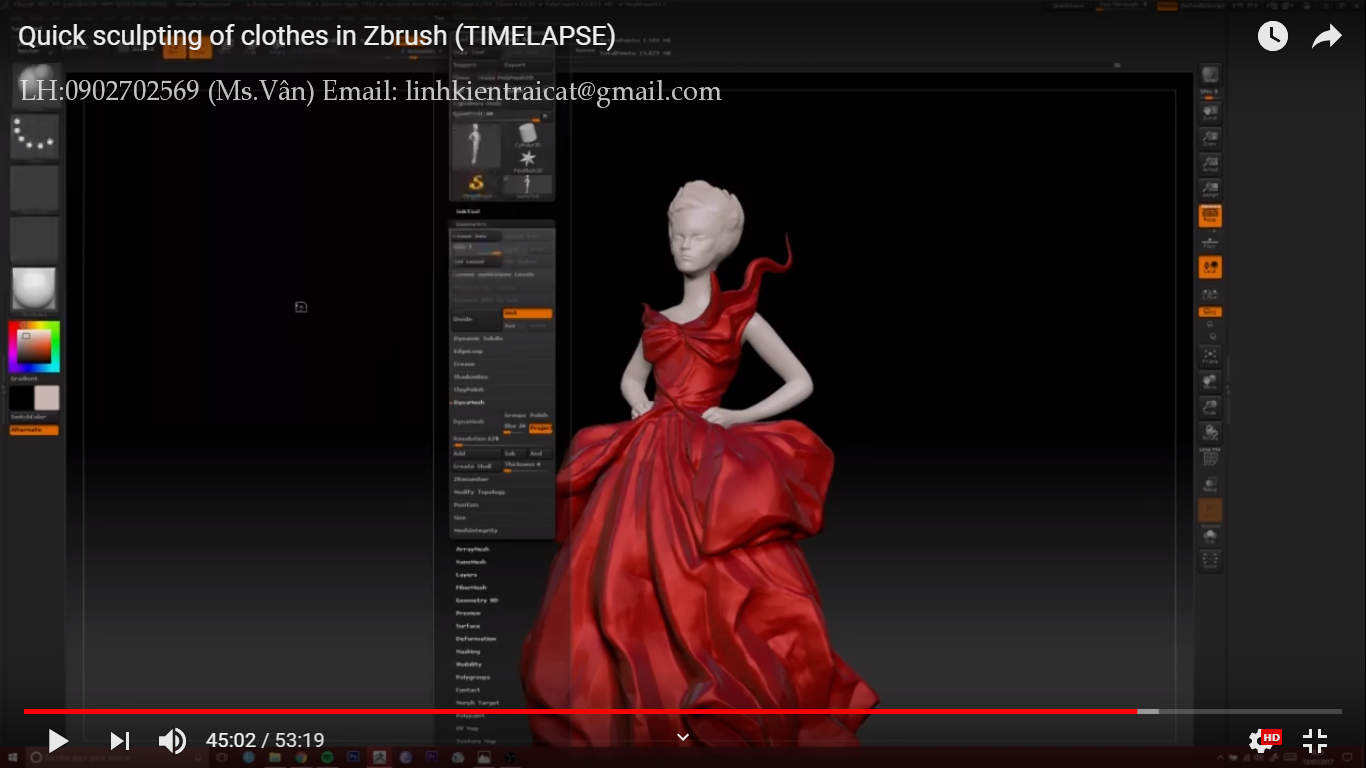Click the Scroll canvas icon
This screenshot has width=1366, height=768.
[1210, 113]
